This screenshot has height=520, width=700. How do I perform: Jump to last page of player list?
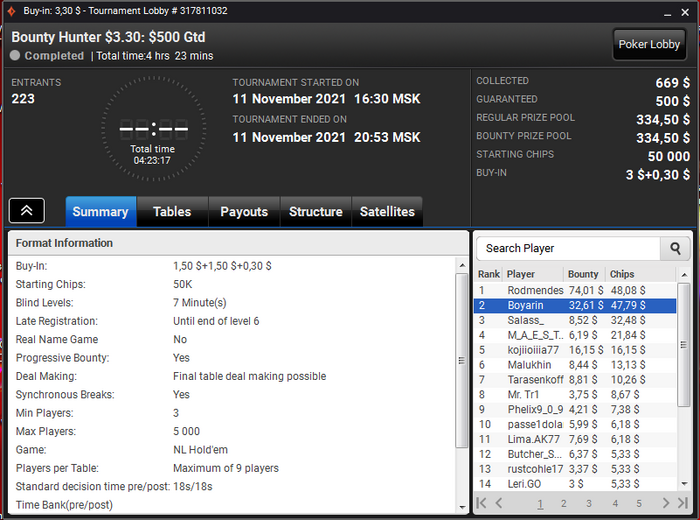[683, 503]
